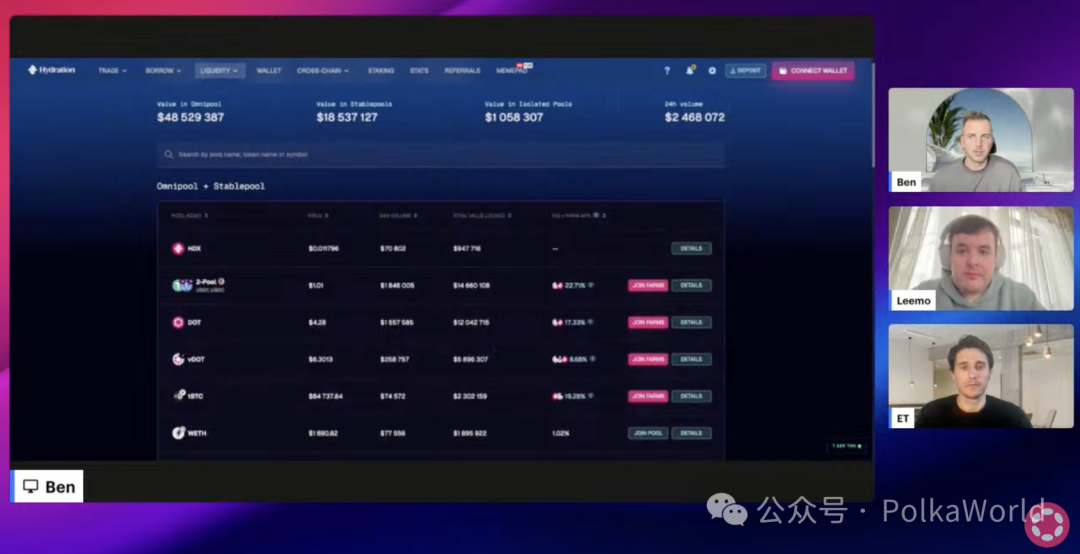Click the Hydration logo in the navbar
1080x554 pixels.
[x=51, y=70]
